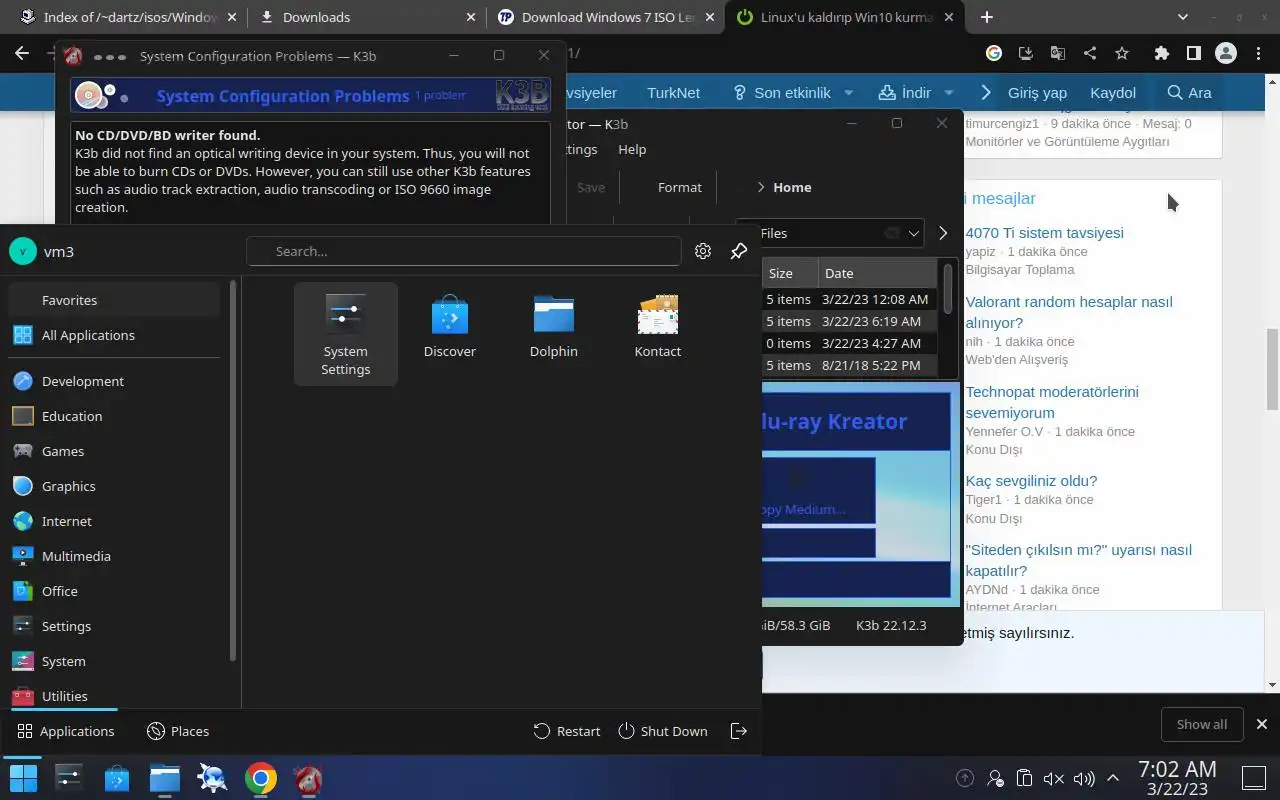Click the tray updates arrow icon
Image resolution: width=1280 pixels, height=800 pixels.
pos(965,778)
